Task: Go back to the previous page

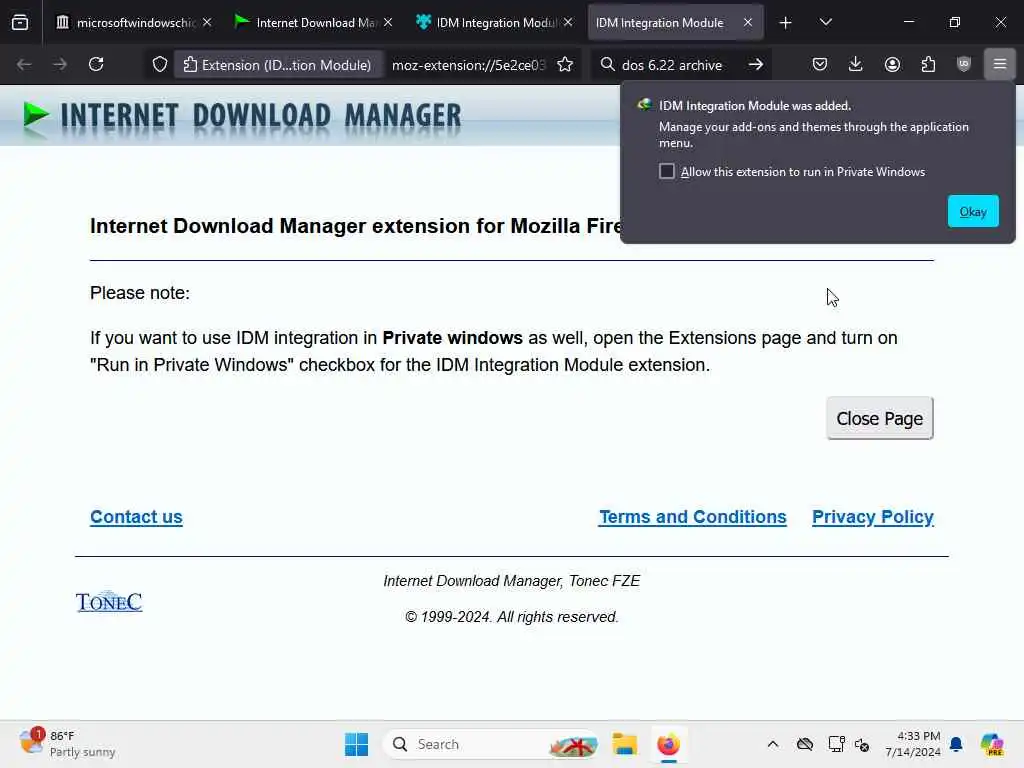Action: [24, 64]
